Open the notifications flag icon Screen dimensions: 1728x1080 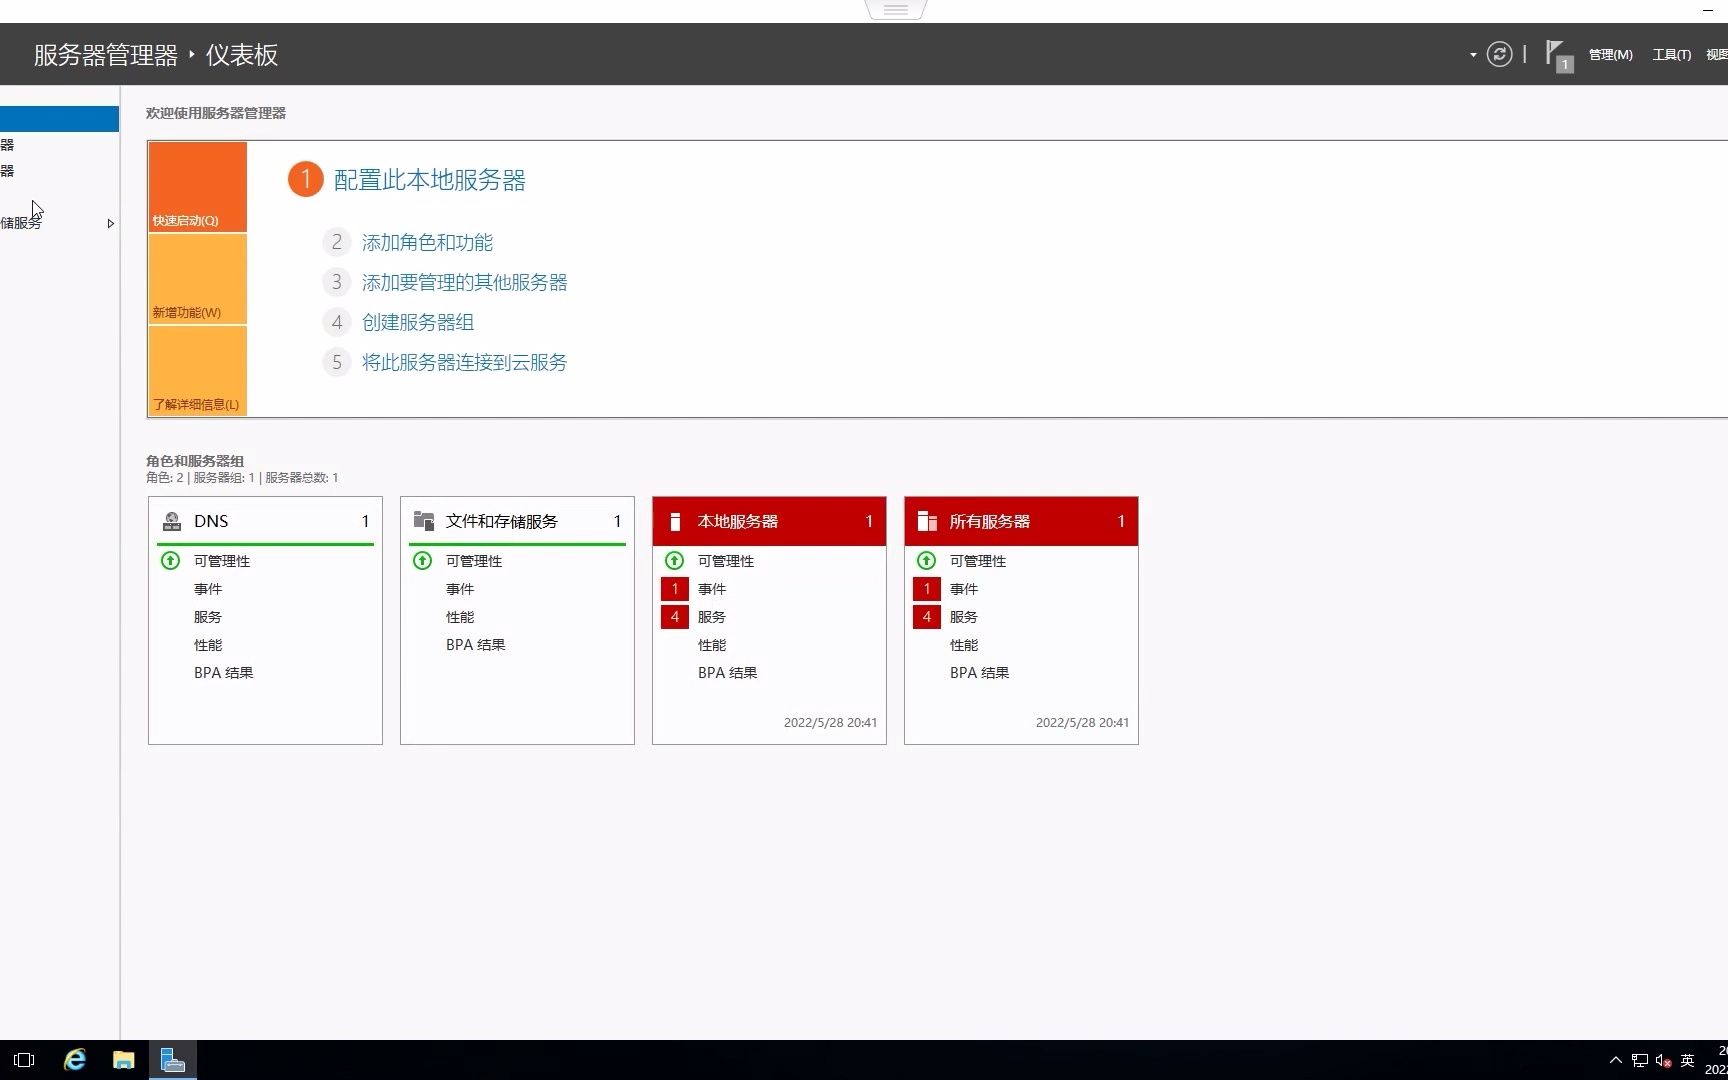tap(1558, 55)
